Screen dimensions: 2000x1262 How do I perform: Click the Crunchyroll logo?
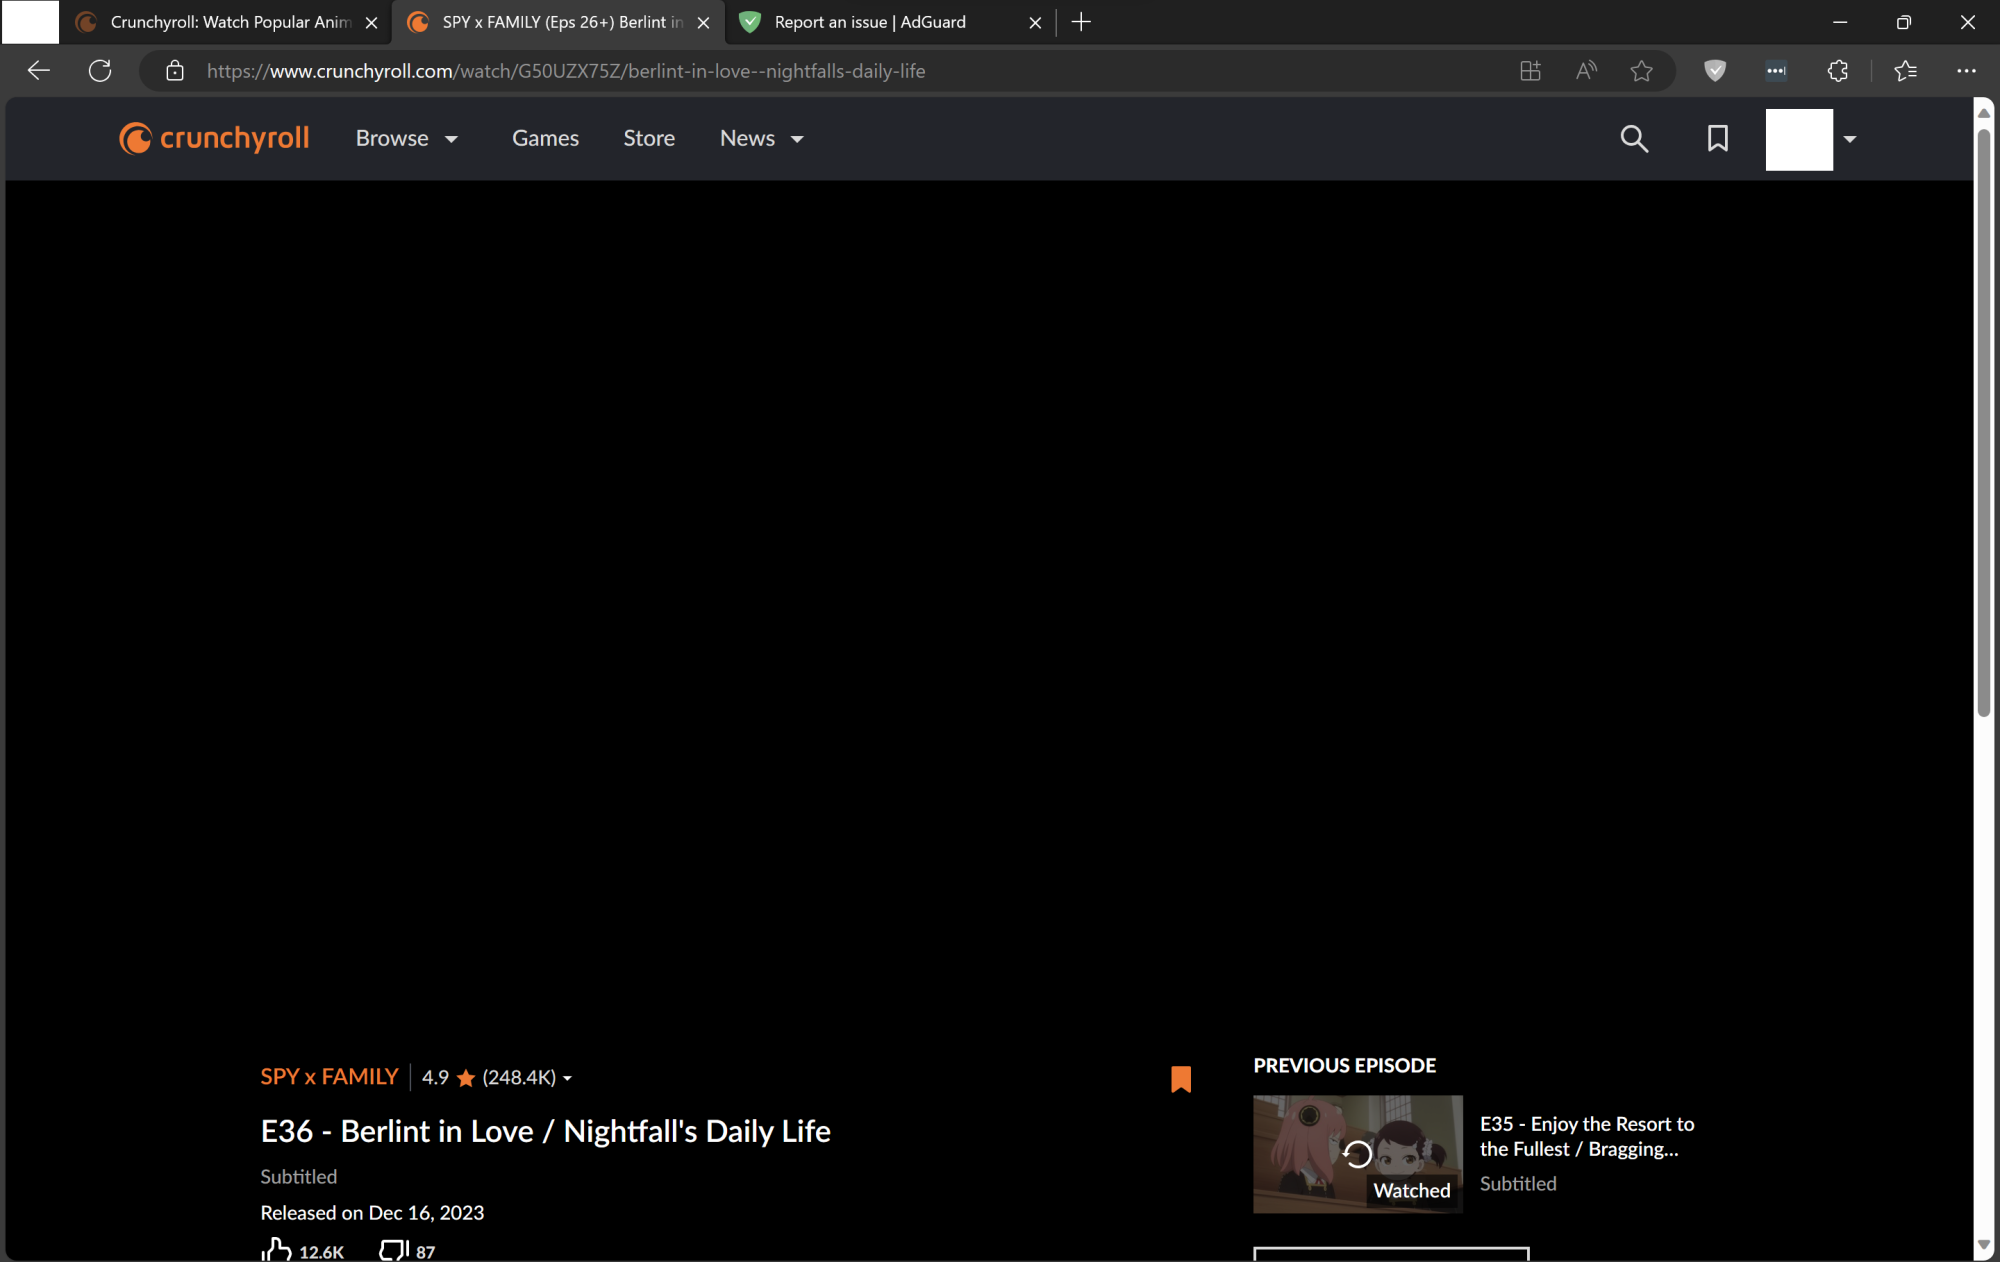pyautogui.click(x=213, y=139)
